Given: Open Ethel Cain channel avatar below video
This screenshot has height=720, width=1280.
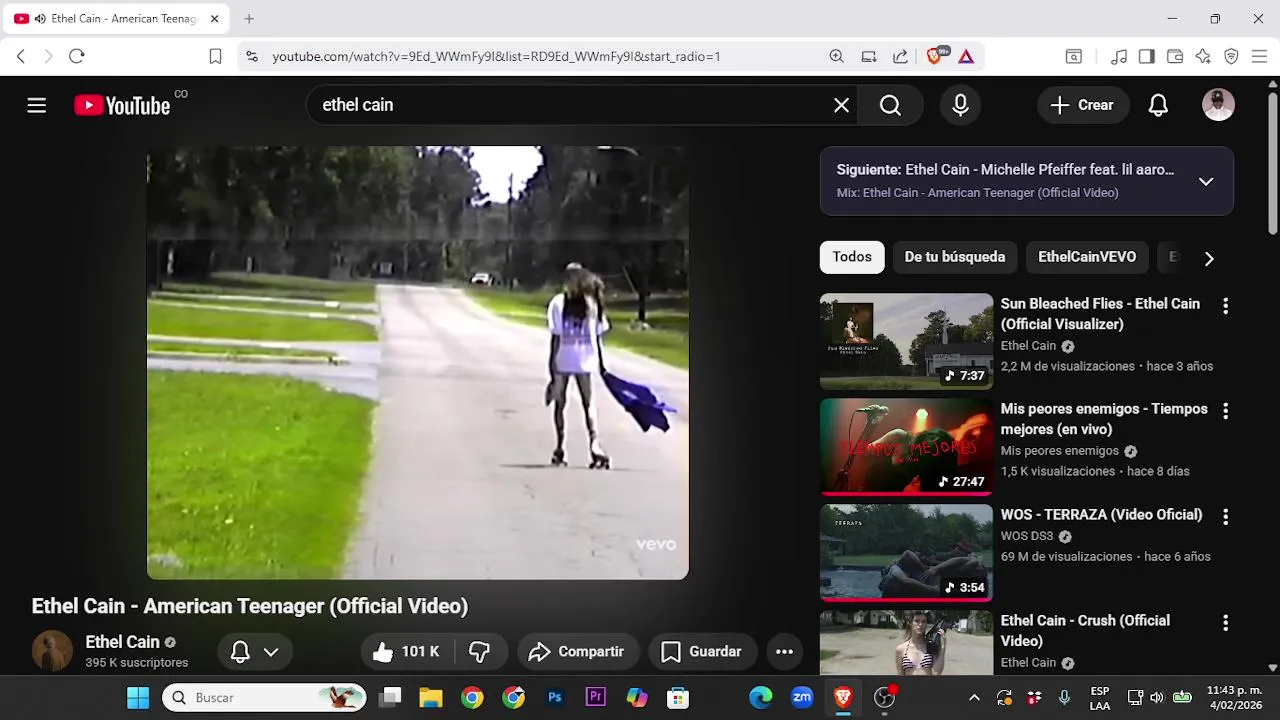Looking at the screenshot, I should click(52, 651).
